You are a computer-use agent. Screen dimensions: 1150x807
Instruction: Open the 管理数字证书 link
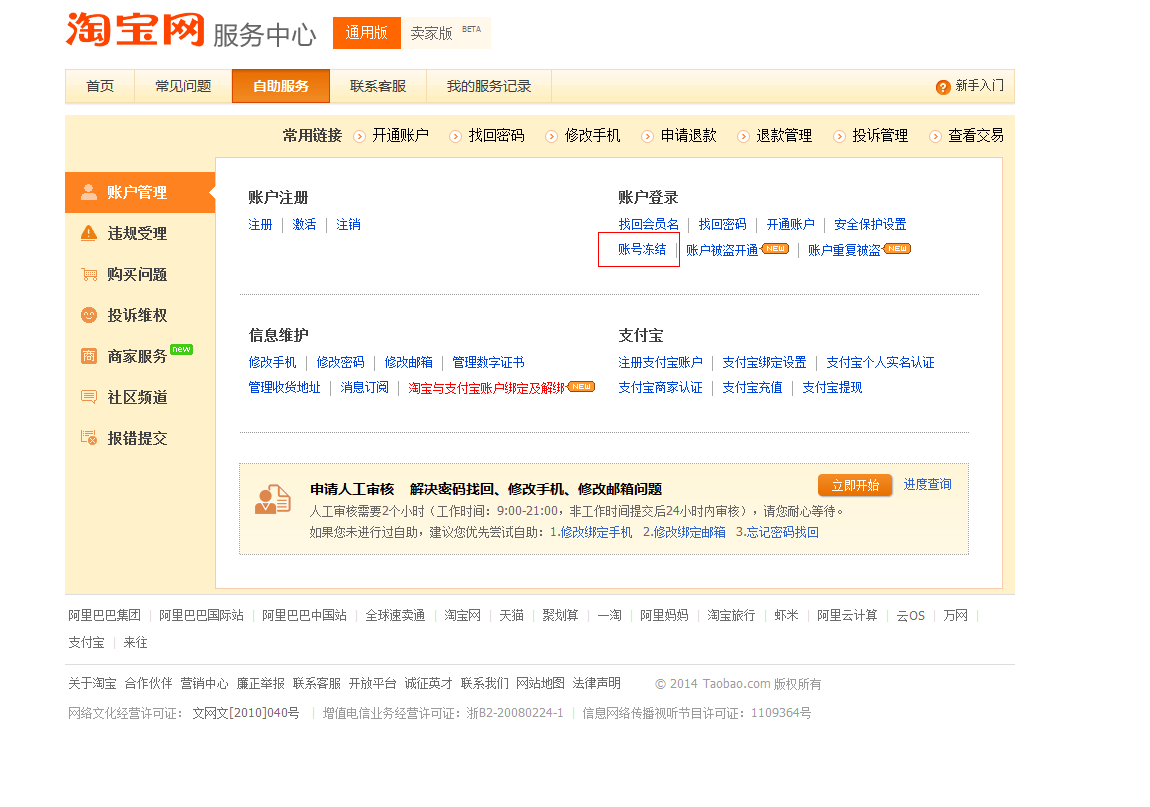click(488, 362)
